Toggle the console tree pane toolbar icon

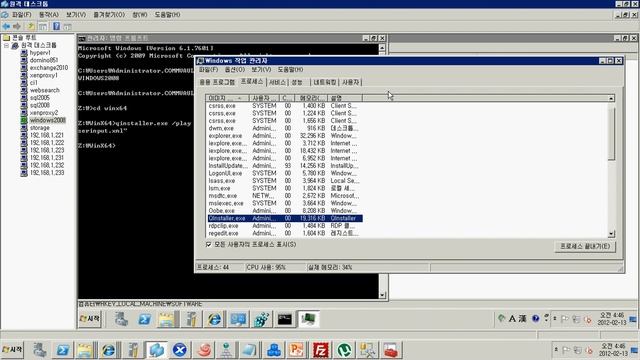click(42, 27)
